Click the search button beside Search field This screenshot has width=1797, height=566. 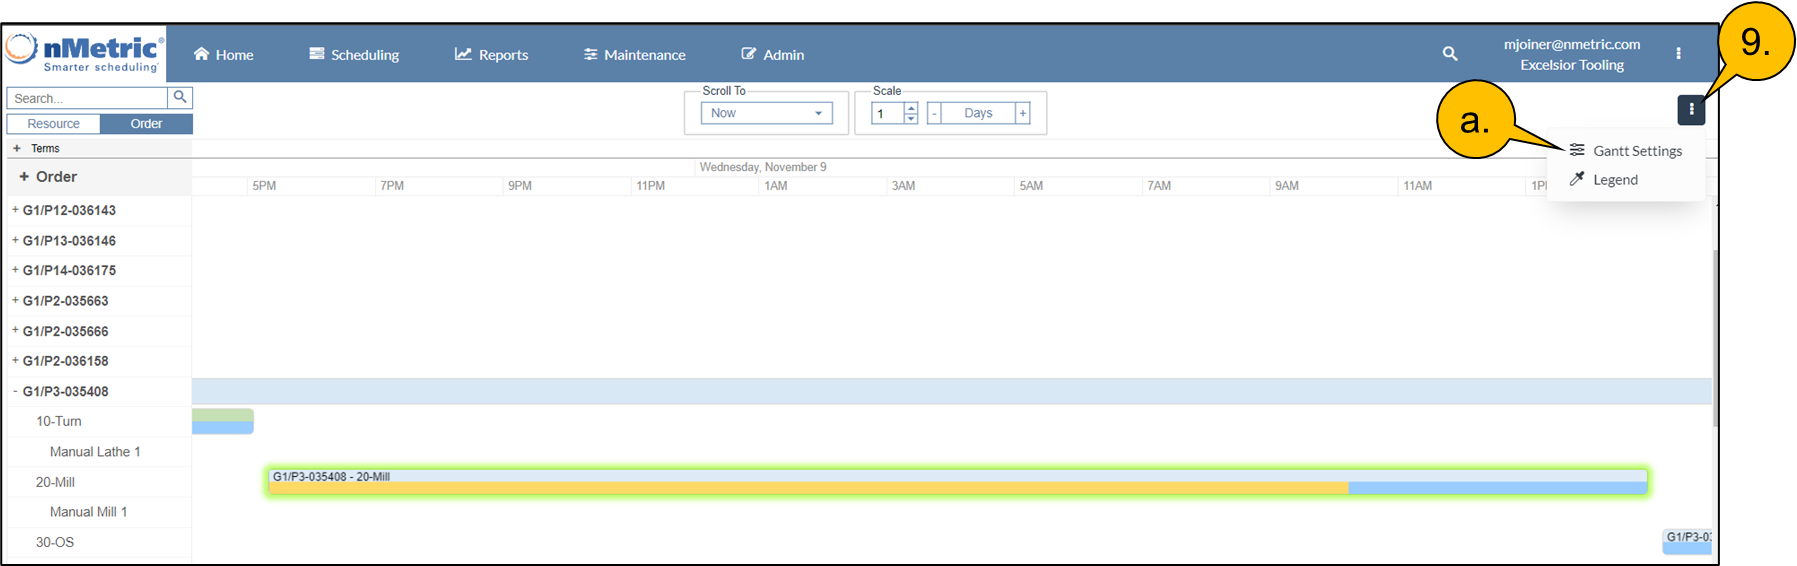(x=180, y=98)
